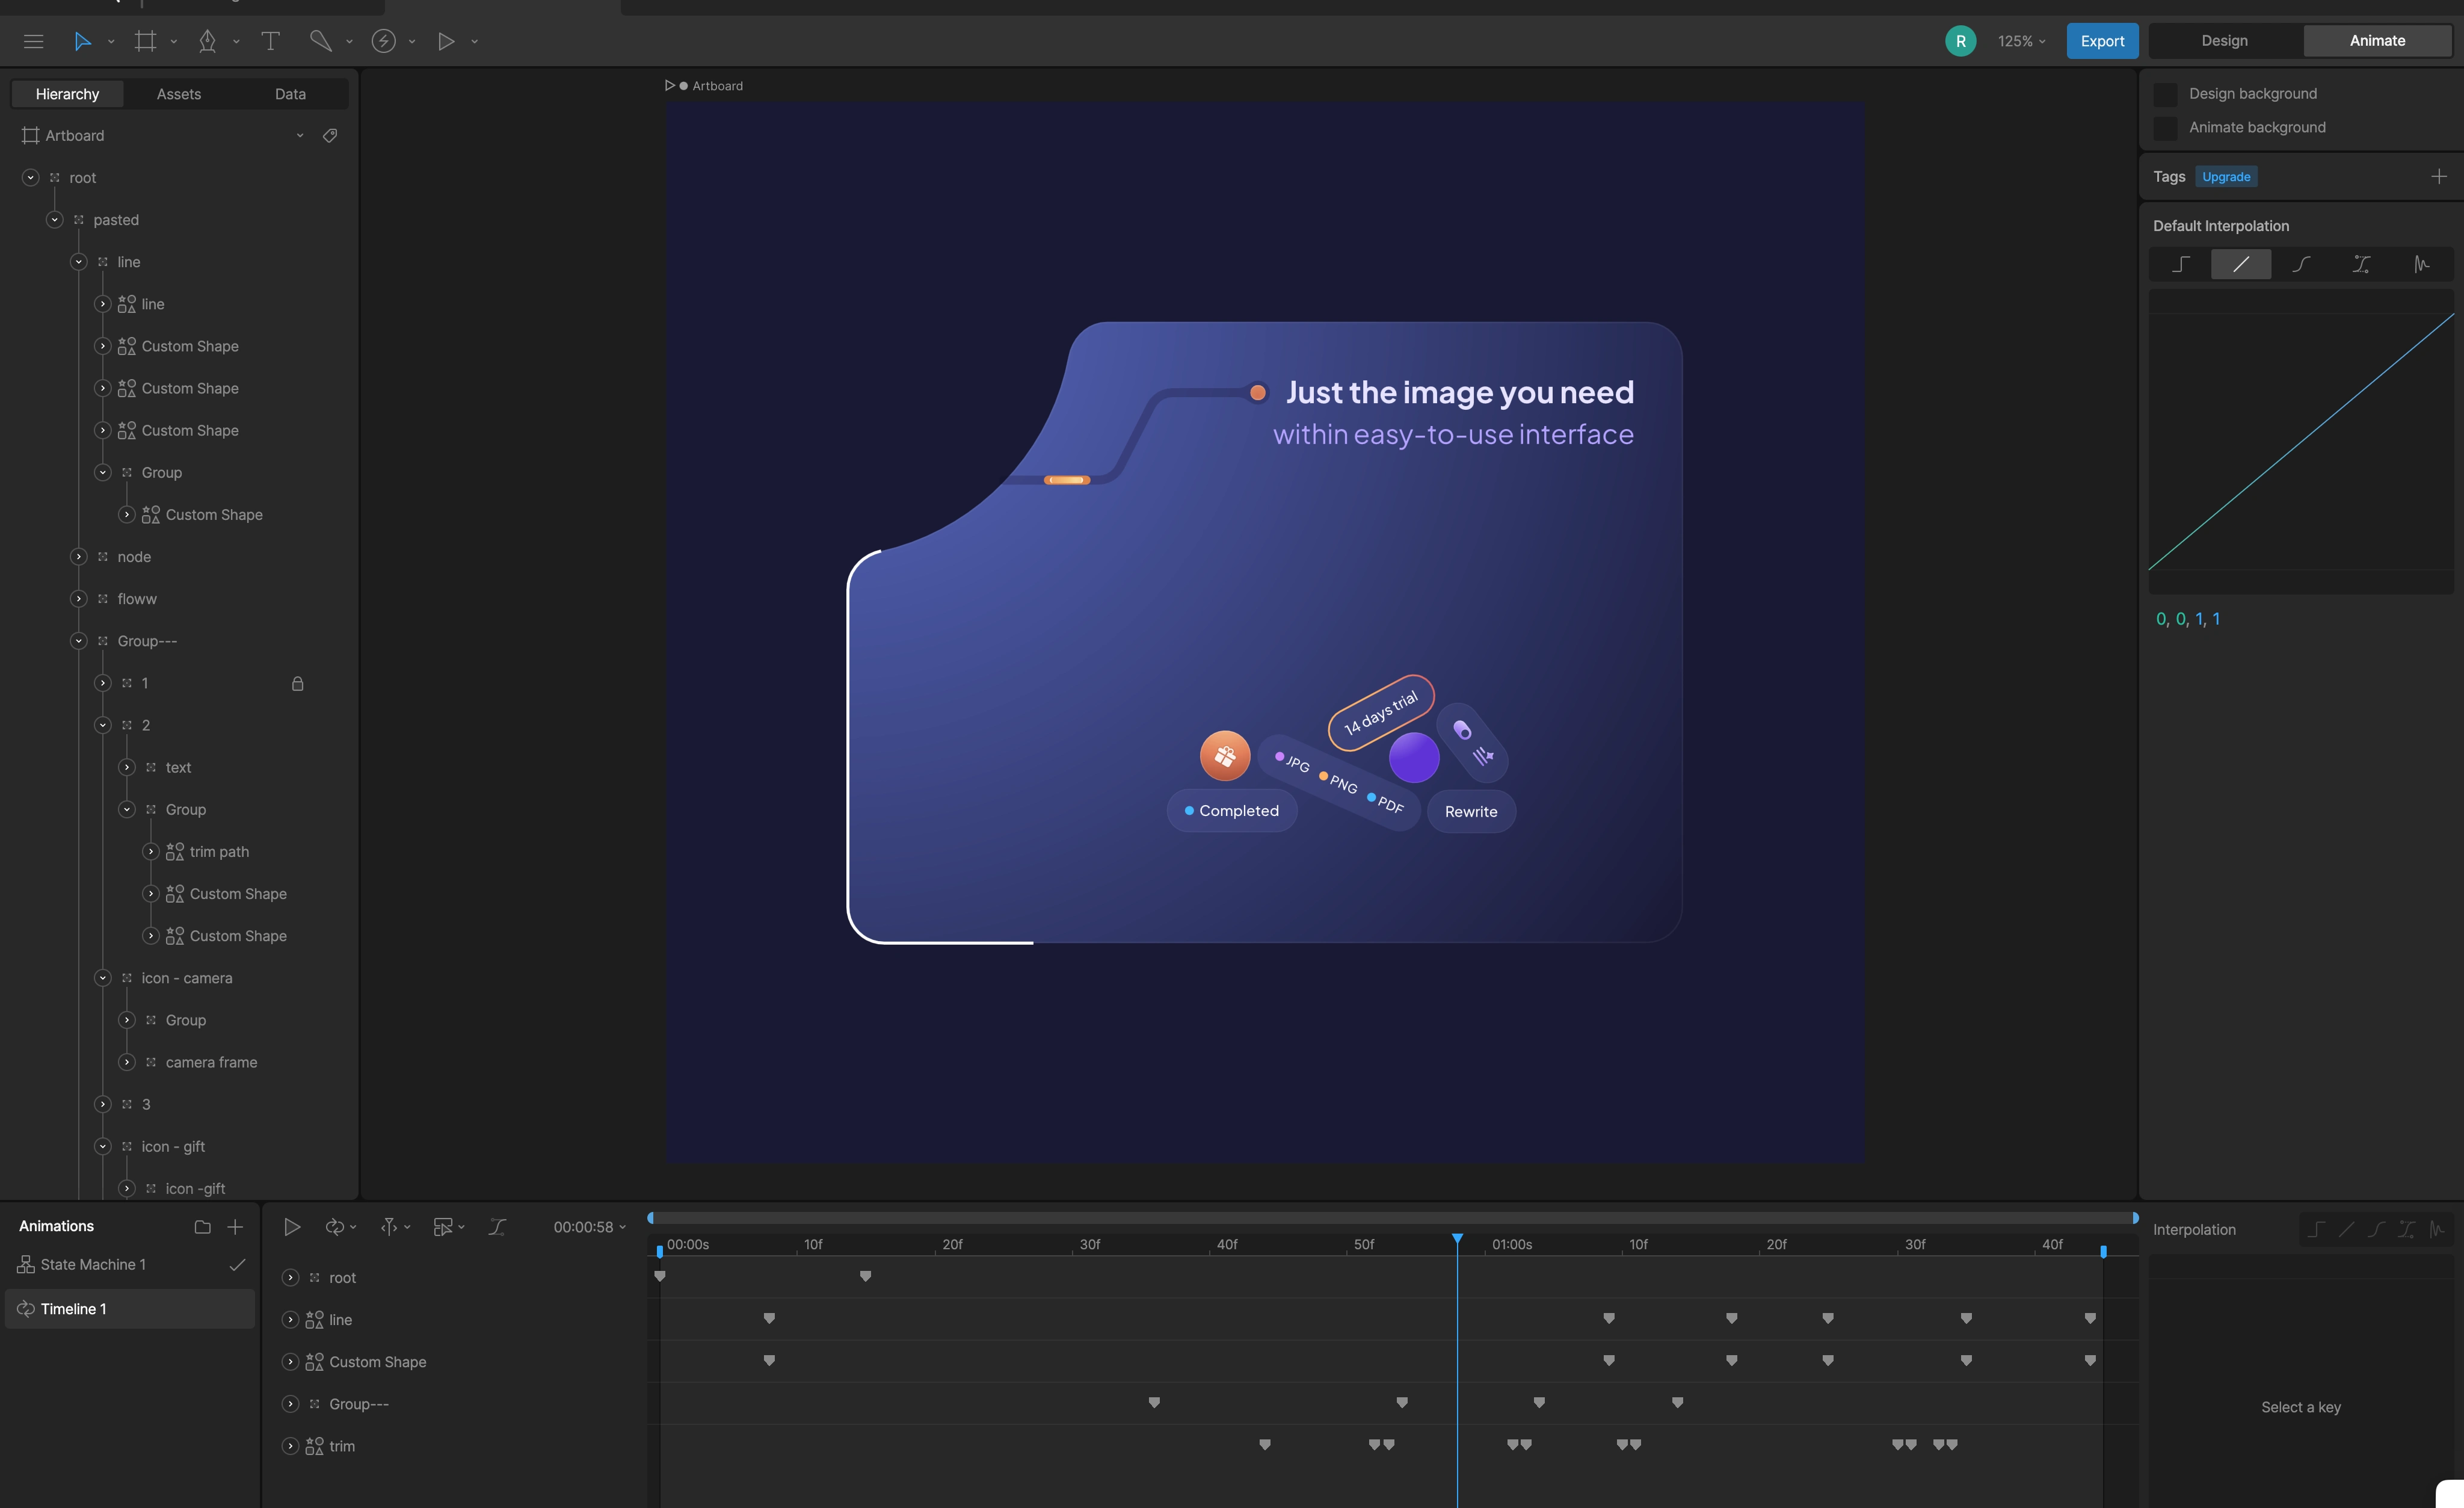Click the Upgrade tags link
The image size is (2464, 1508).
[x=2226, y=177]
